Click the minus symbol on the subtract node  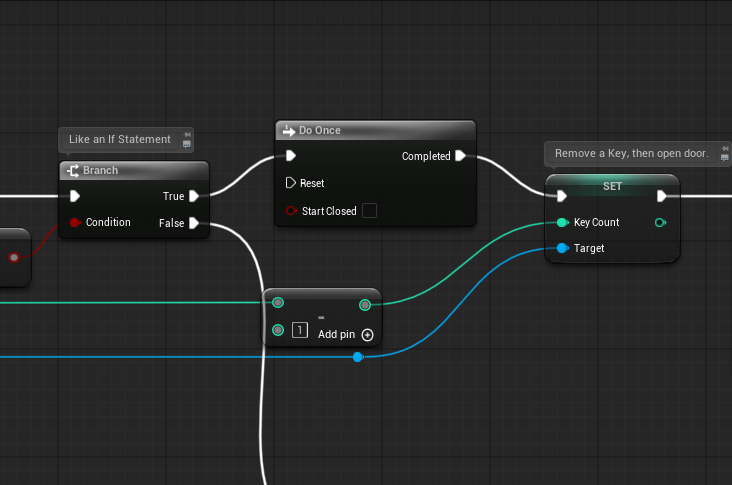(321, 317)
